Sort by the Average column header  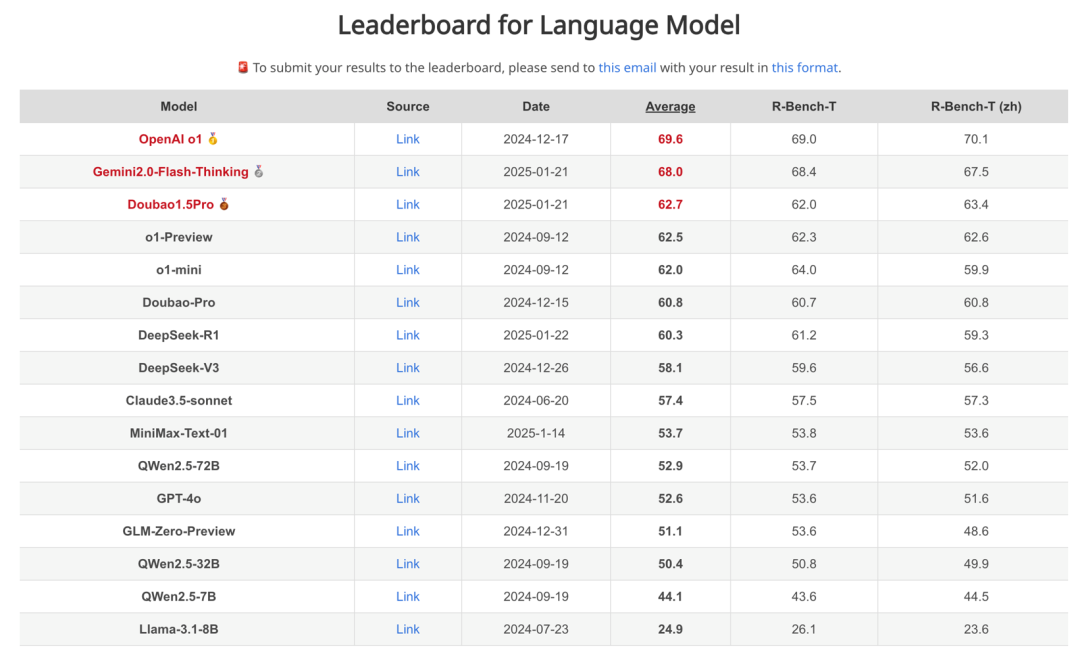point(670,107)
